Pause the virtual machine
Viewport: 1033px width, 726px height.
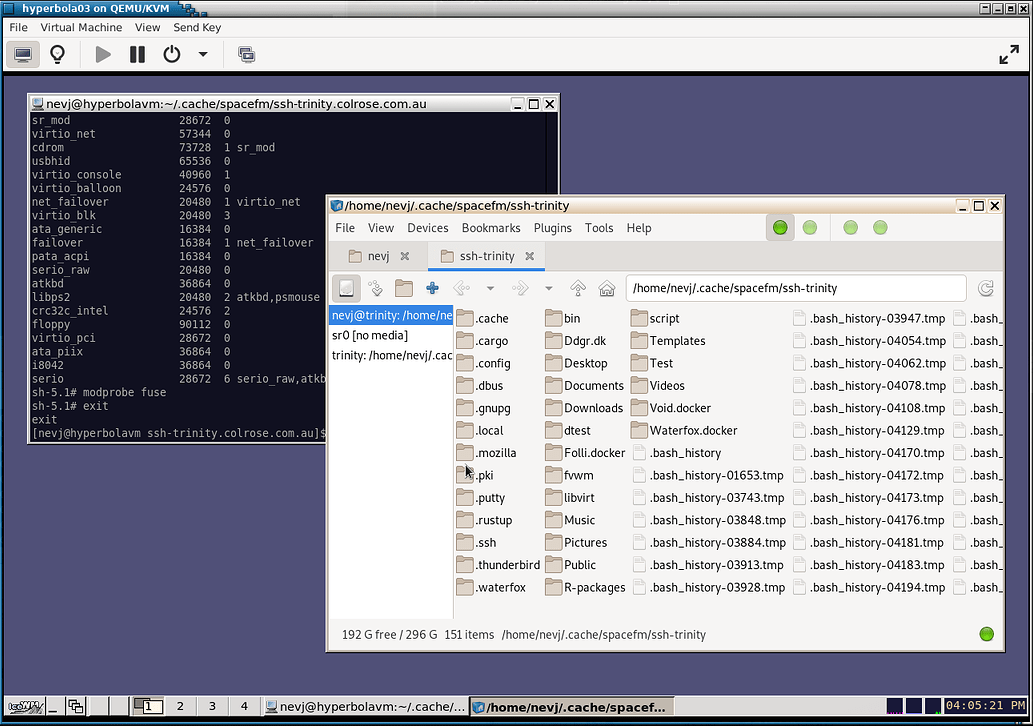136,54
